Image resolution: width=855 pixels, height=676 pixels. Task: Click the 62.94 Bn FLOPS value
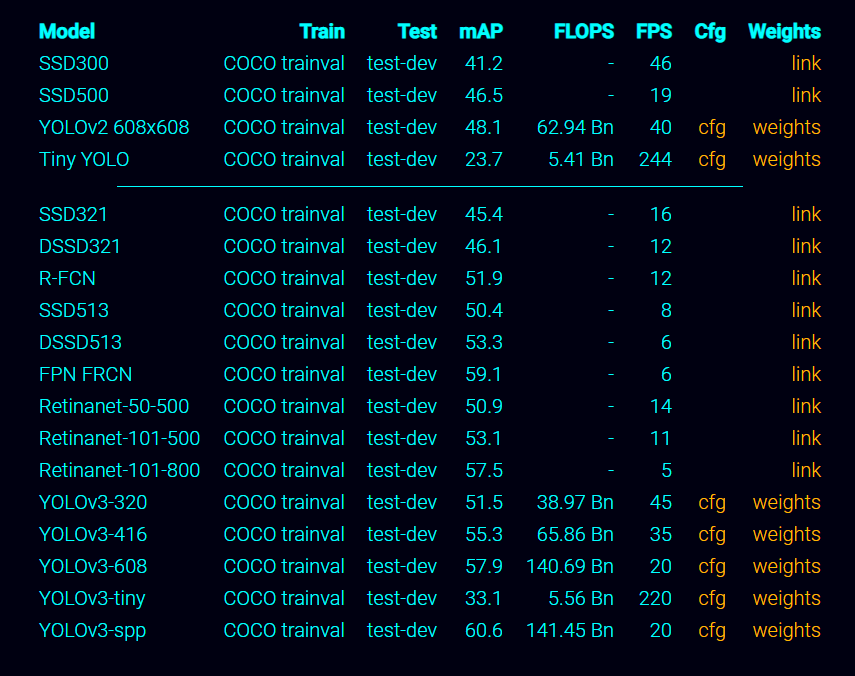pos(575,128)
